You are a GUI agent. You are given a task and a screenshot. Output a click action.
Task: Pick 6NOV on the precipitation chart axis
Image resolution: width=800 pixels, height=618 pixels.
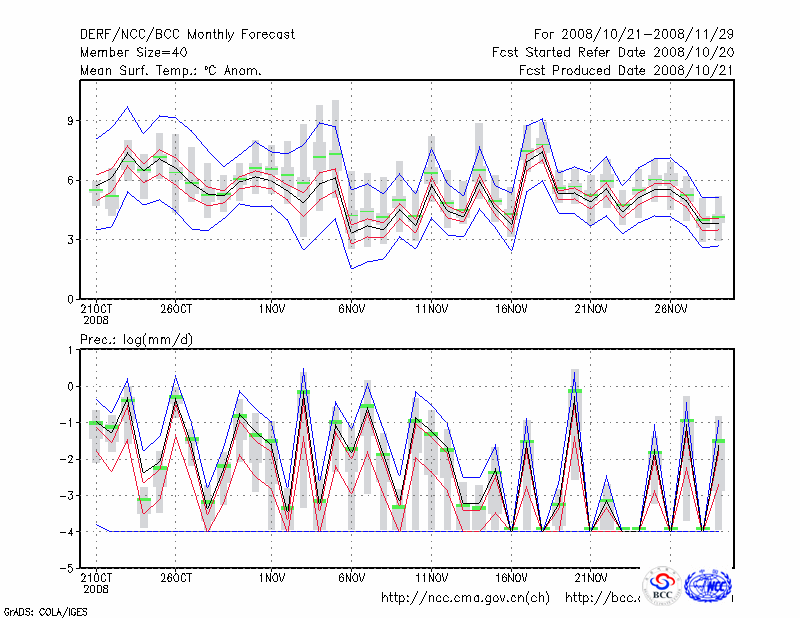[x=351, y=578]
